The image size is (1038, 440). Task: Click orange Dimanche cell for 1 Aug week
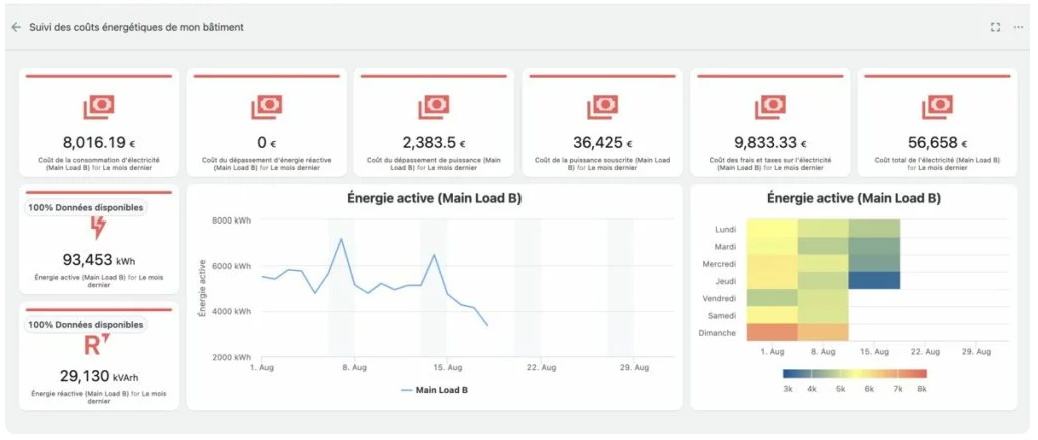click(x=772, y=332)
